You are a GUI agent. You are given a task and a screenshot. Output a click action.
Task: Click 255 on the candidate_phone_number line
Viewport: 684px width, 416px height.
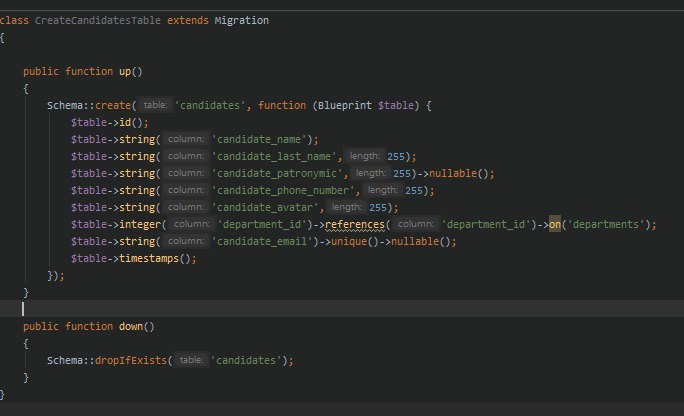414,191
